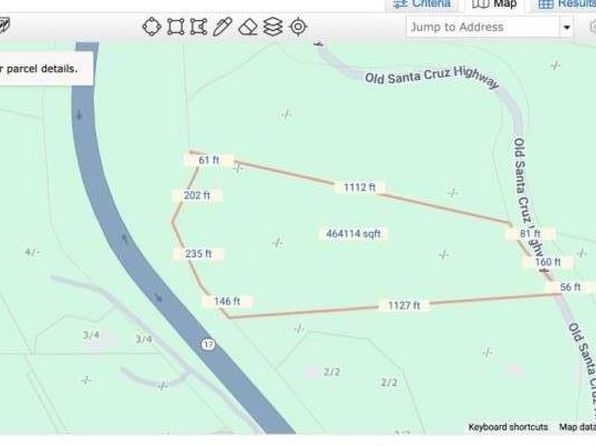596x446 pixels.
Task: Open Keyboard shortcuts link
Action: click(x=508, y=427)
